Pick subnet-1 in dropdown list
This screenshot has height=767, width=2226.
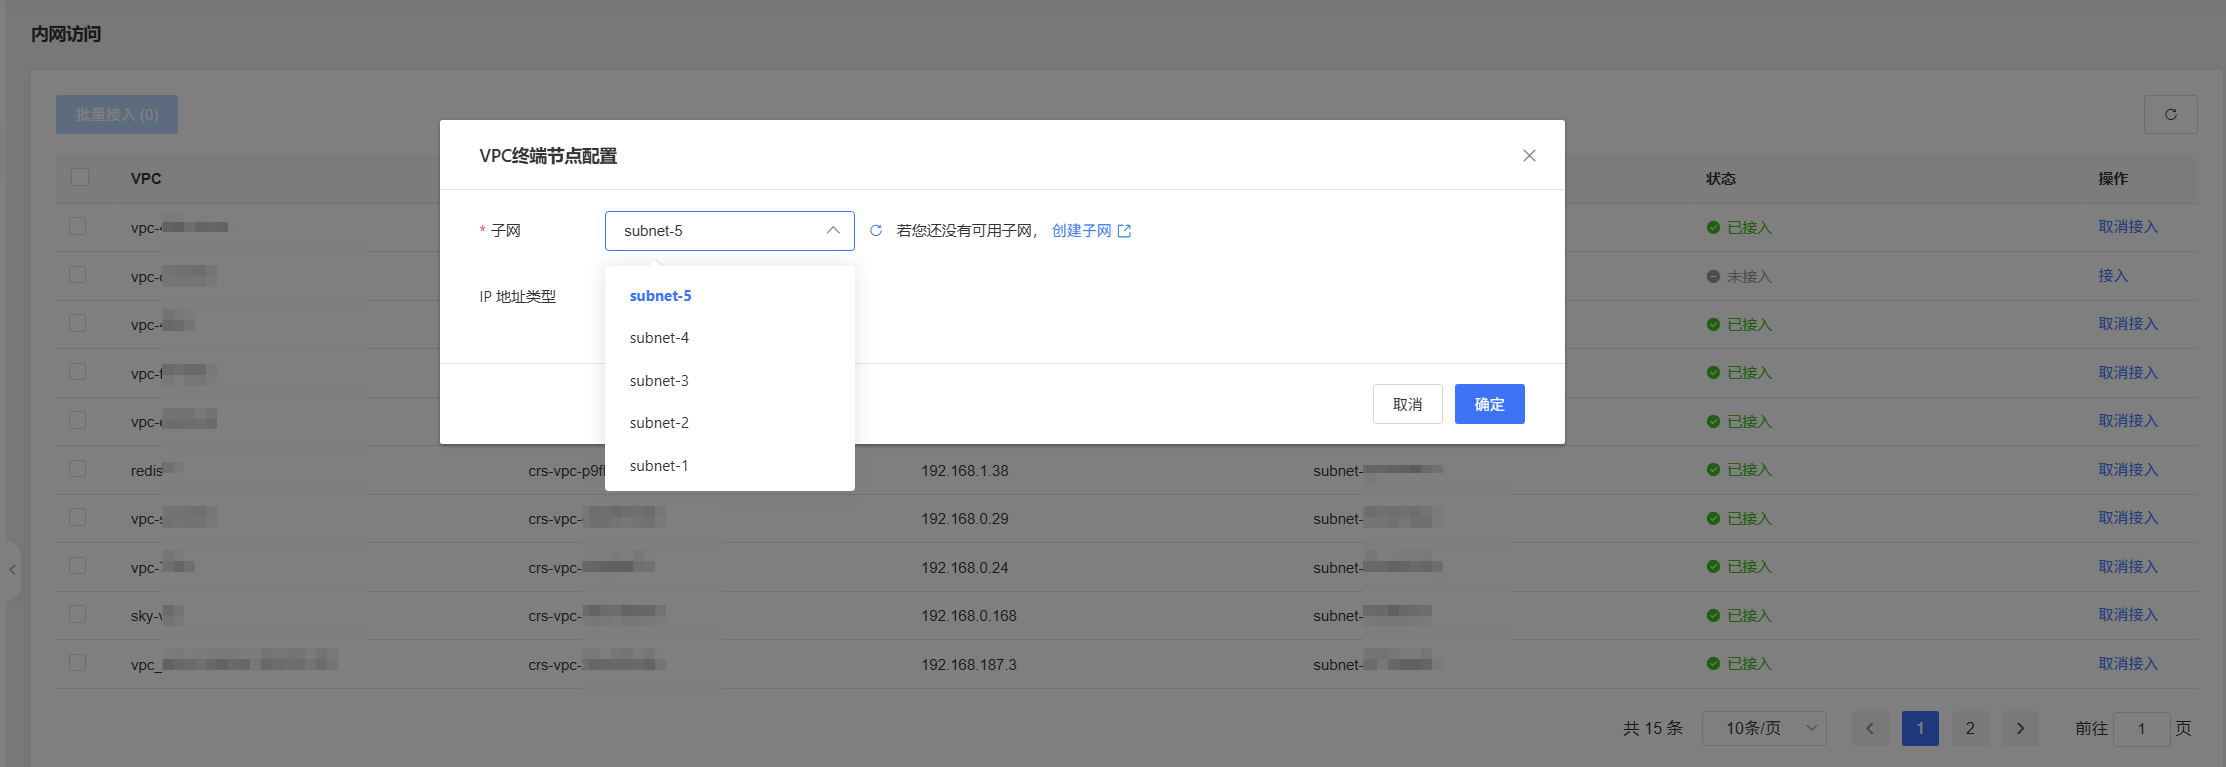659,466
